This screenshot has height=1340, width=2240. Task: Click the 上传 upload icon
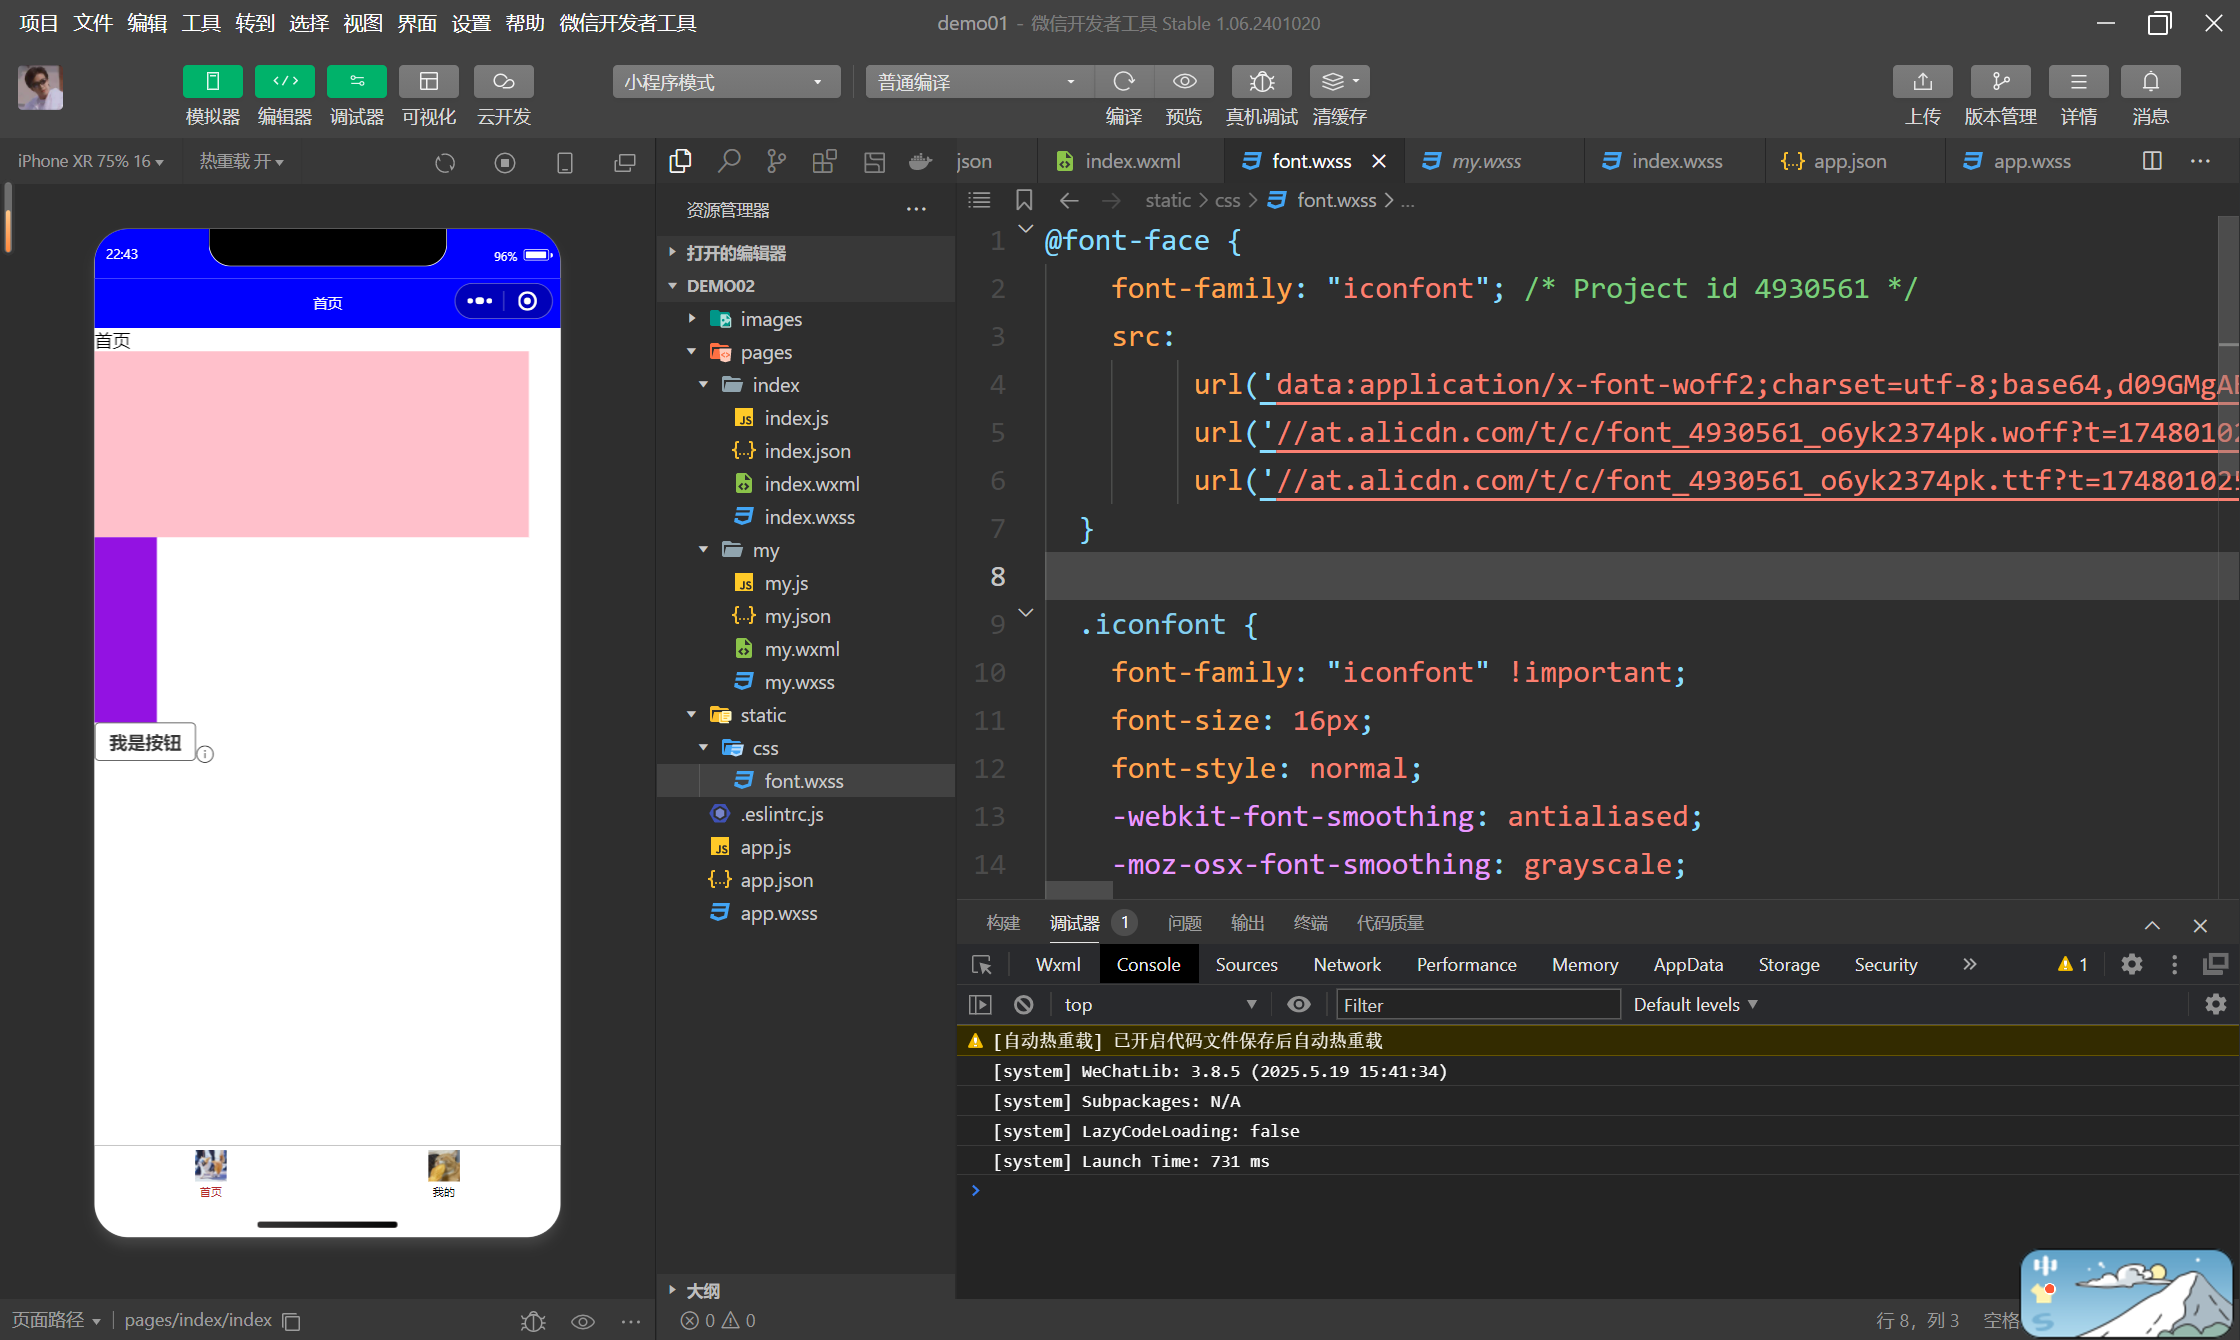[1922, 82]
